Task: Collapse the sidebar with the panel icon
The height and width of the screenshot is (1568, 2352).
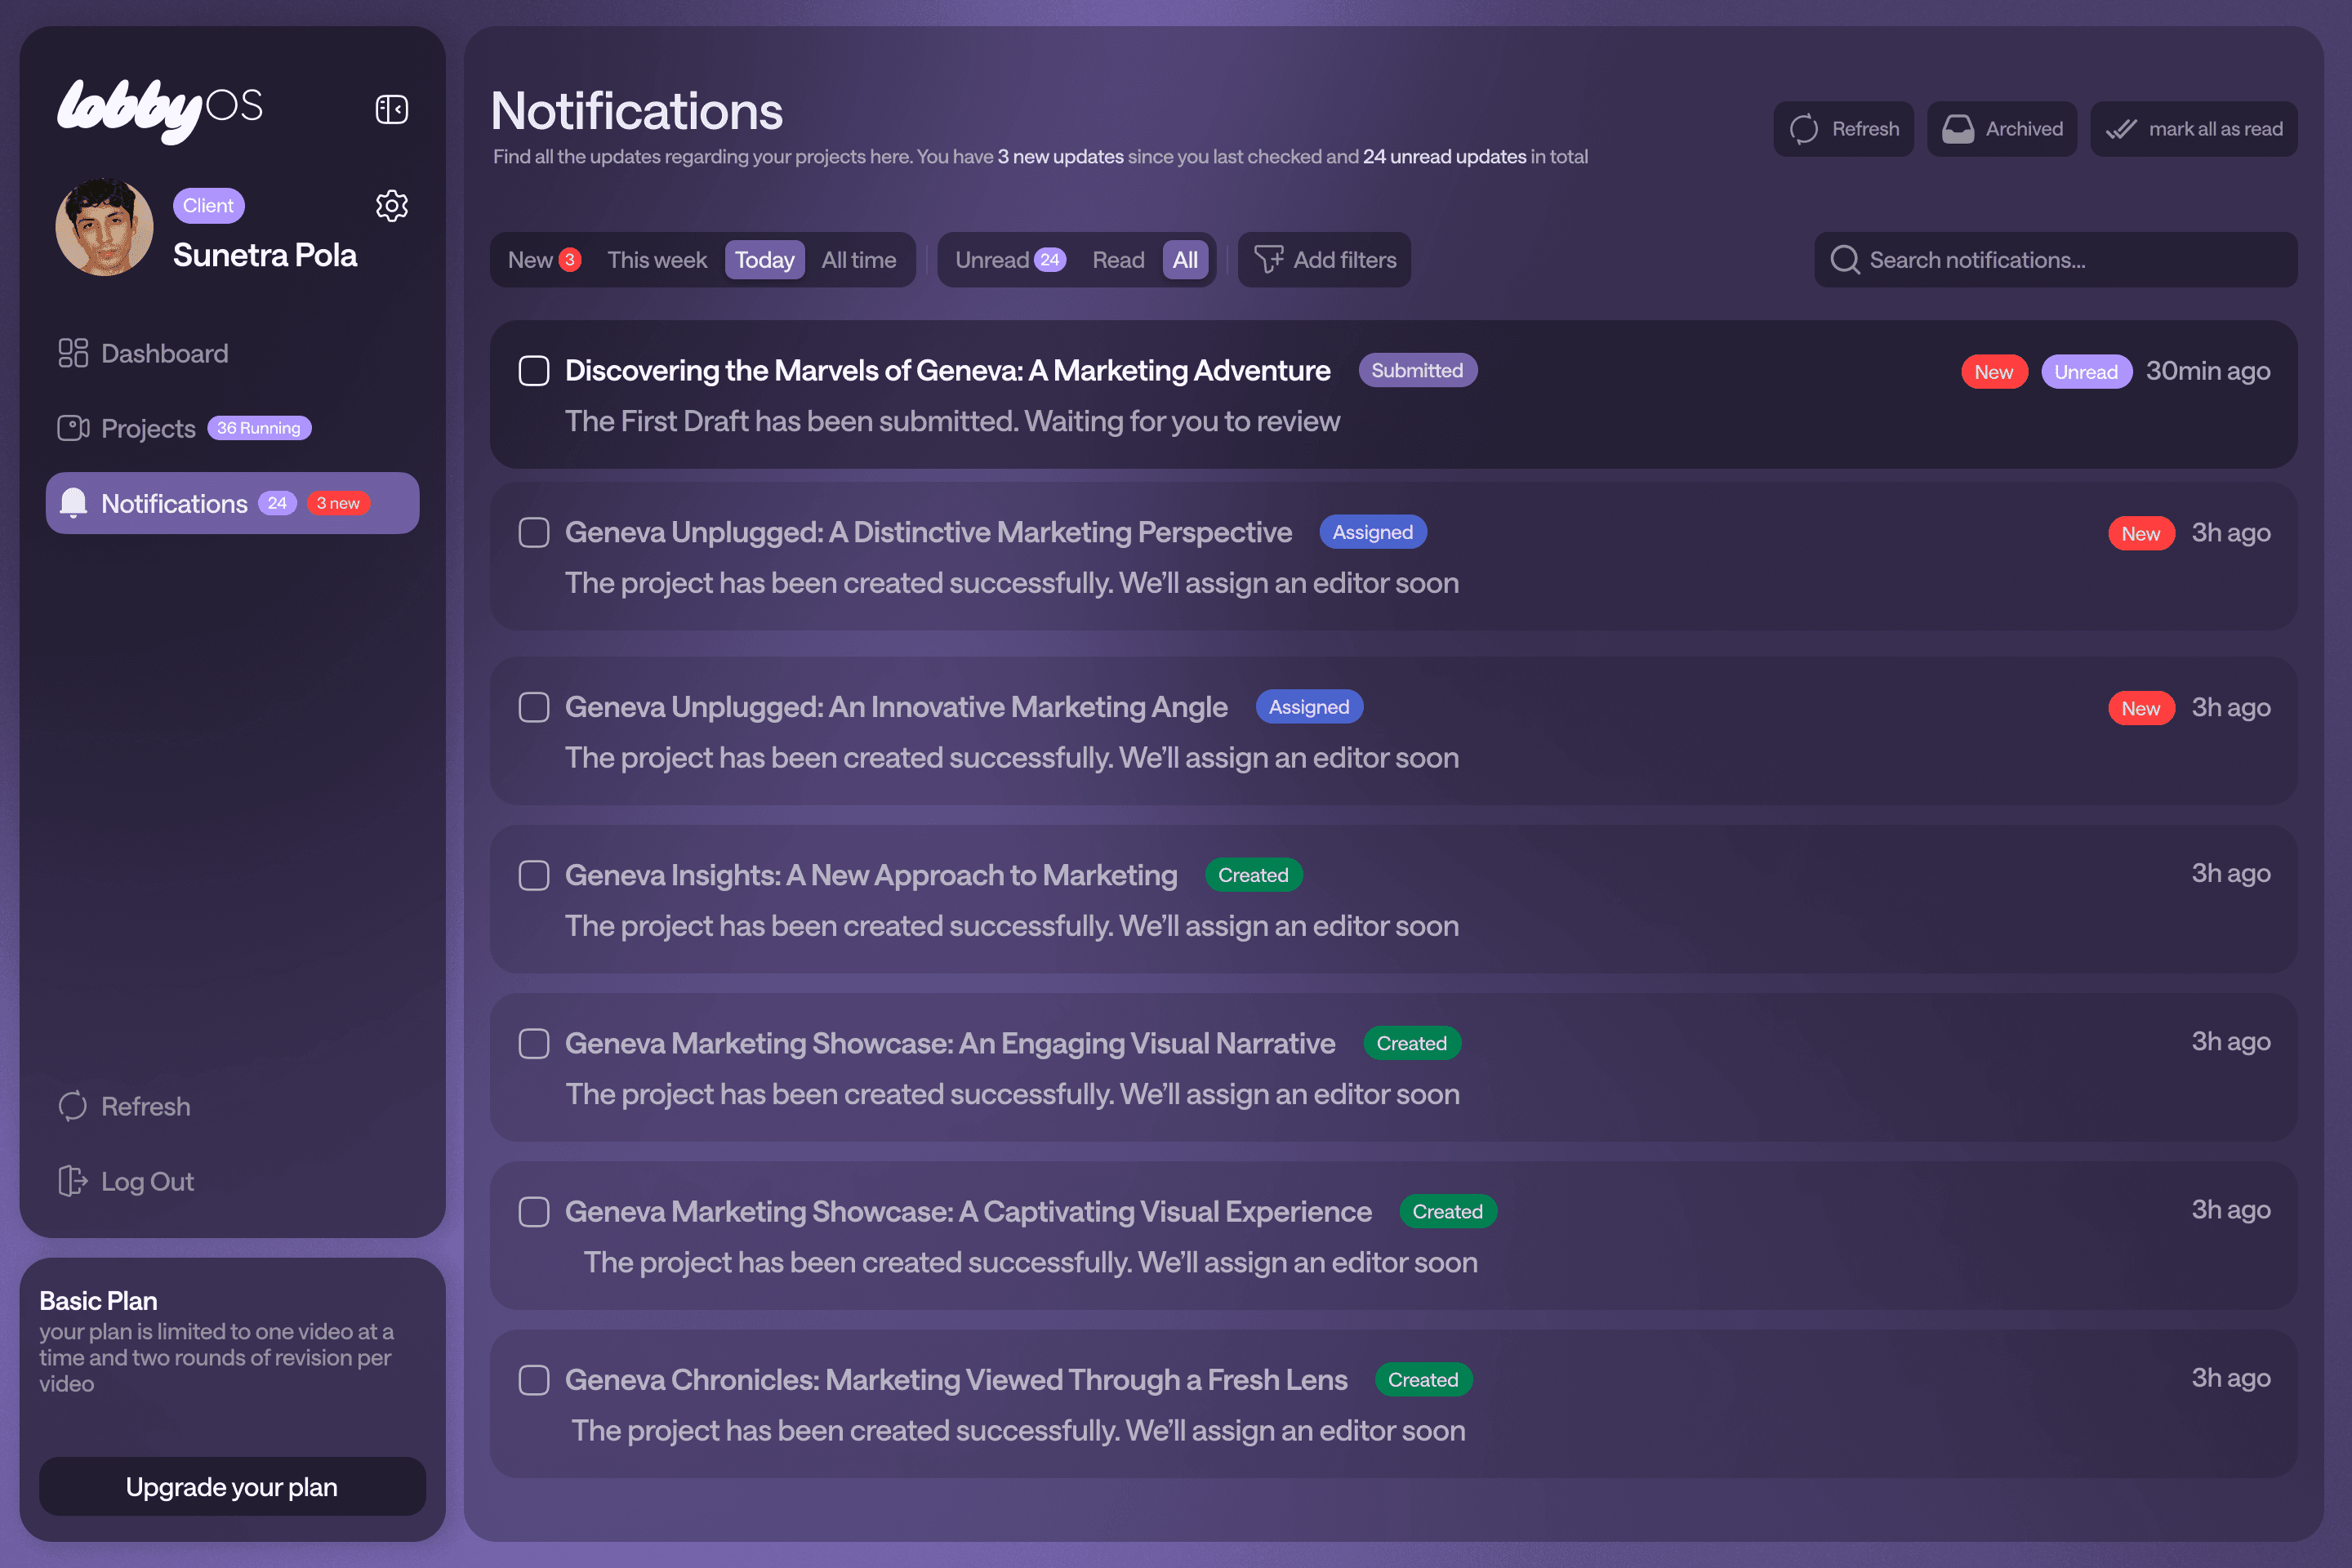Action: [x=391, y=109]
